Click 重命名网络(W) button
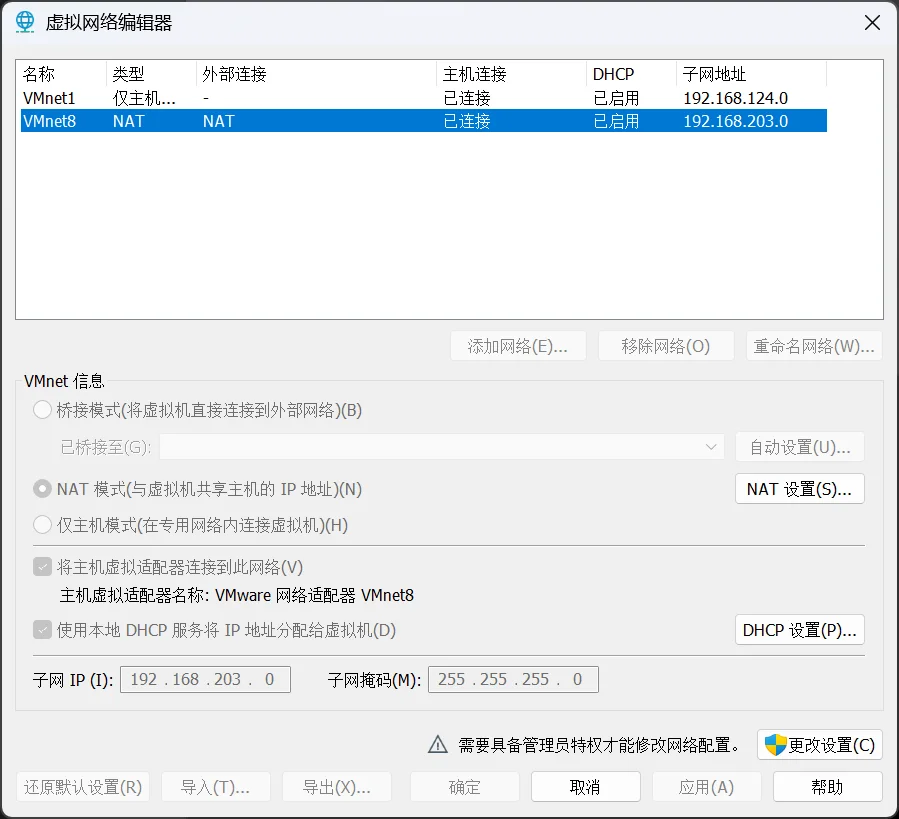Screen dimensions: 899x819 [x=814, y=346]
